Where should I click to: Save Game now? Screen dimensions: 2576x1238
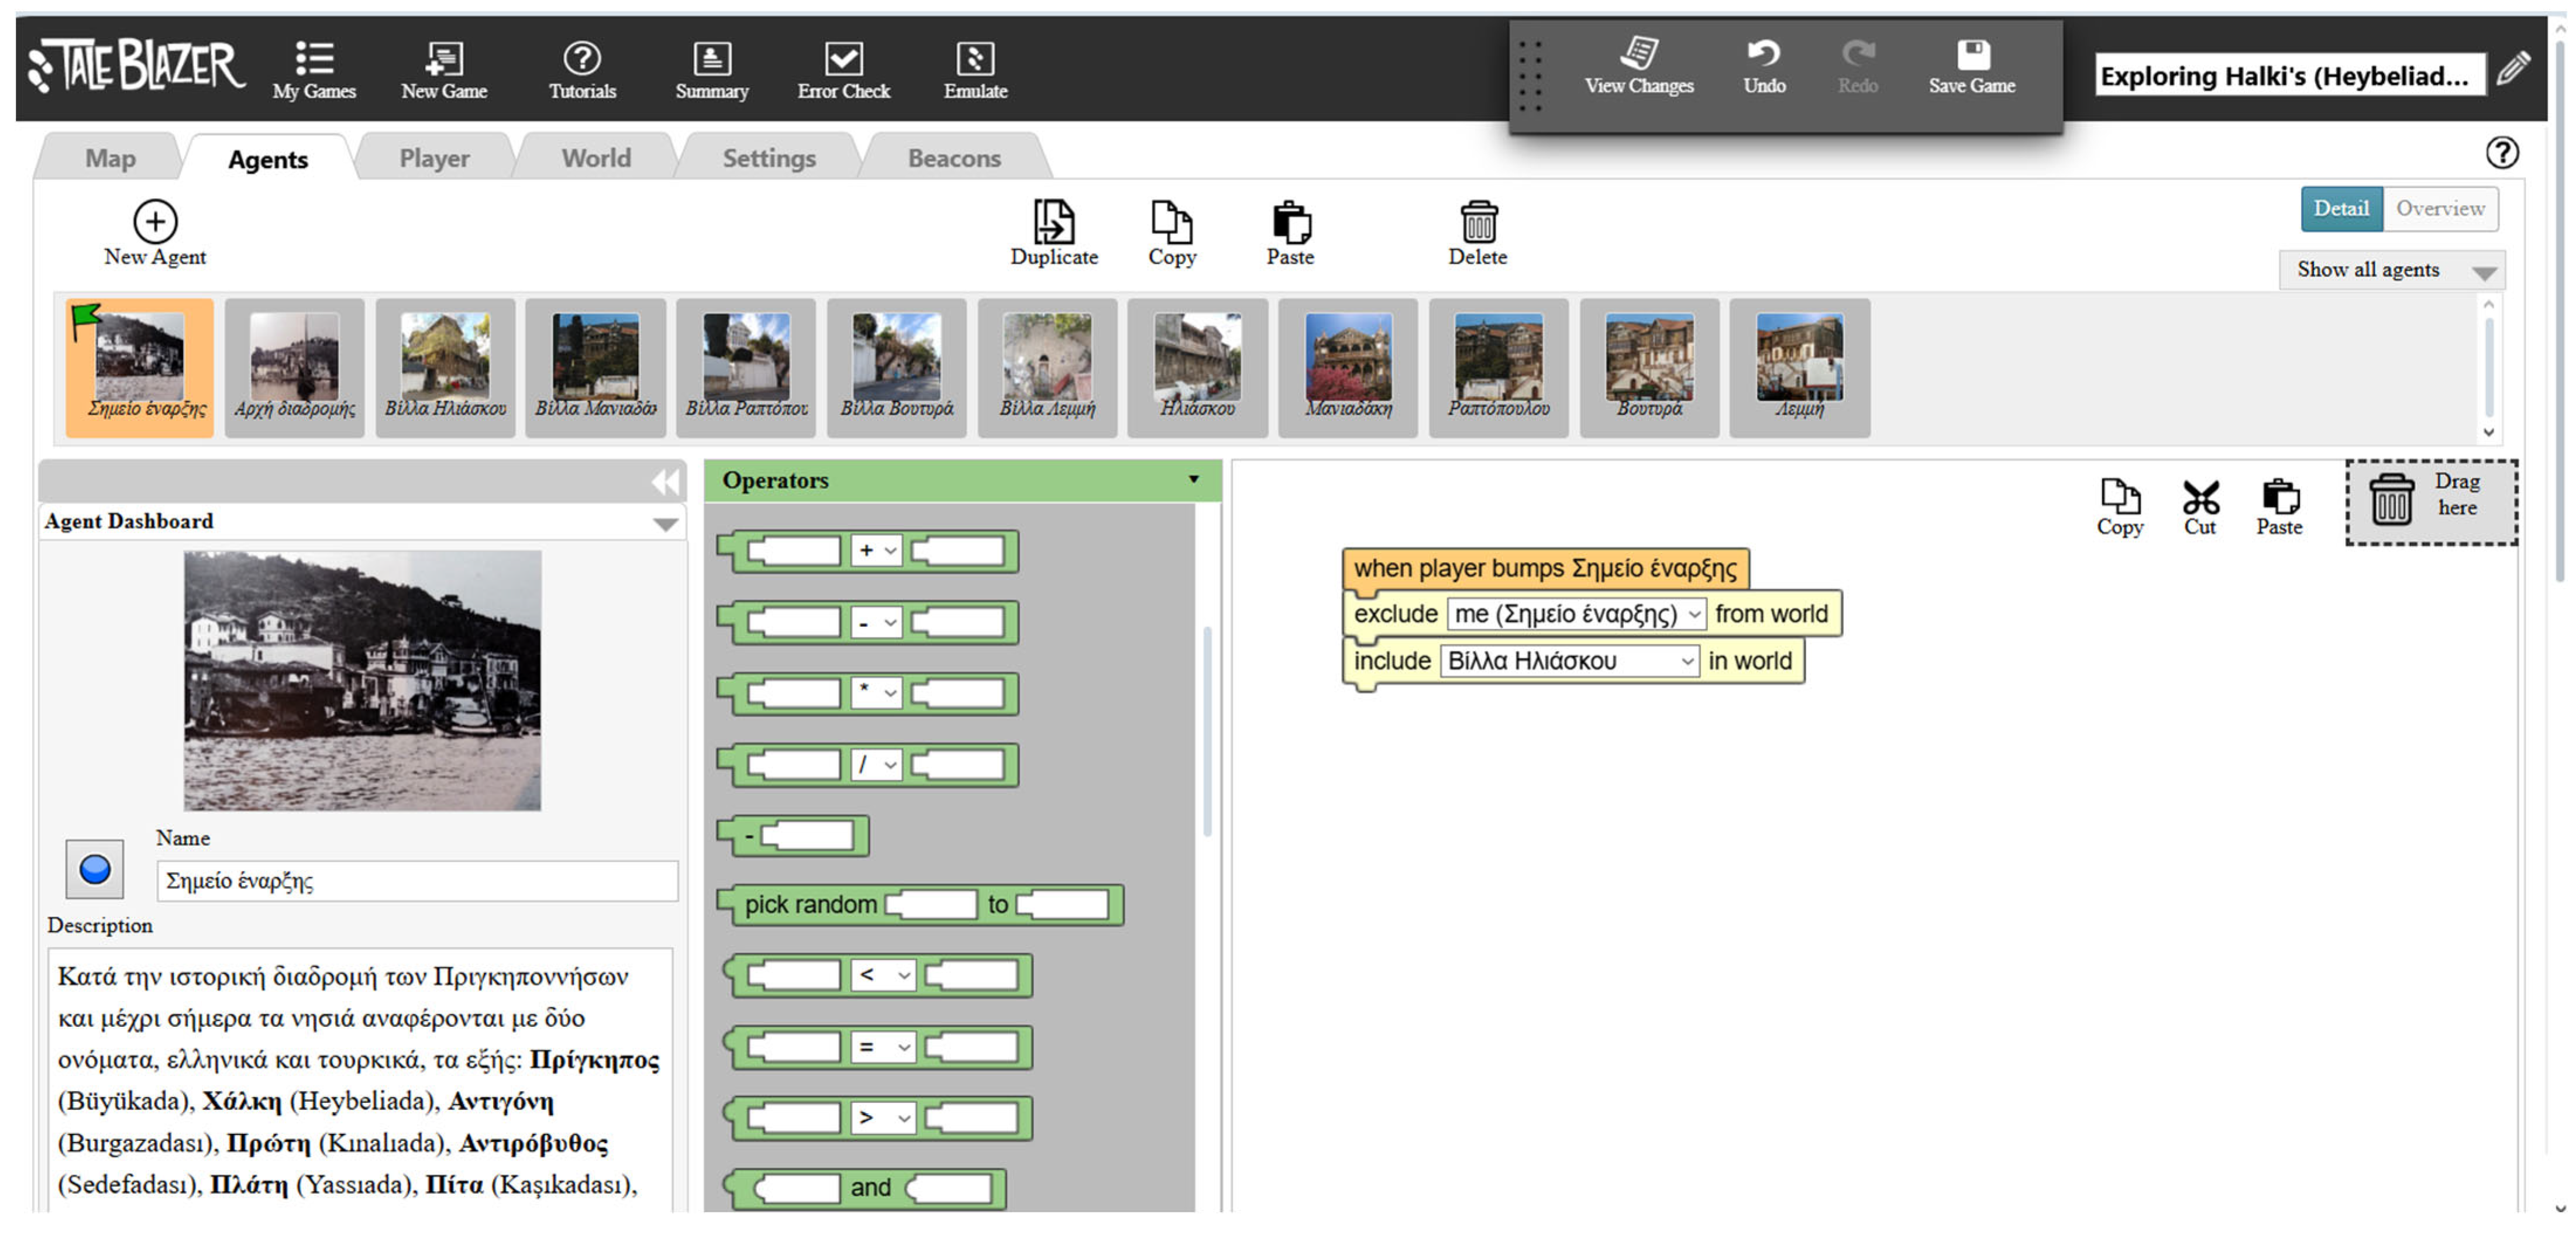[1971, 67]
